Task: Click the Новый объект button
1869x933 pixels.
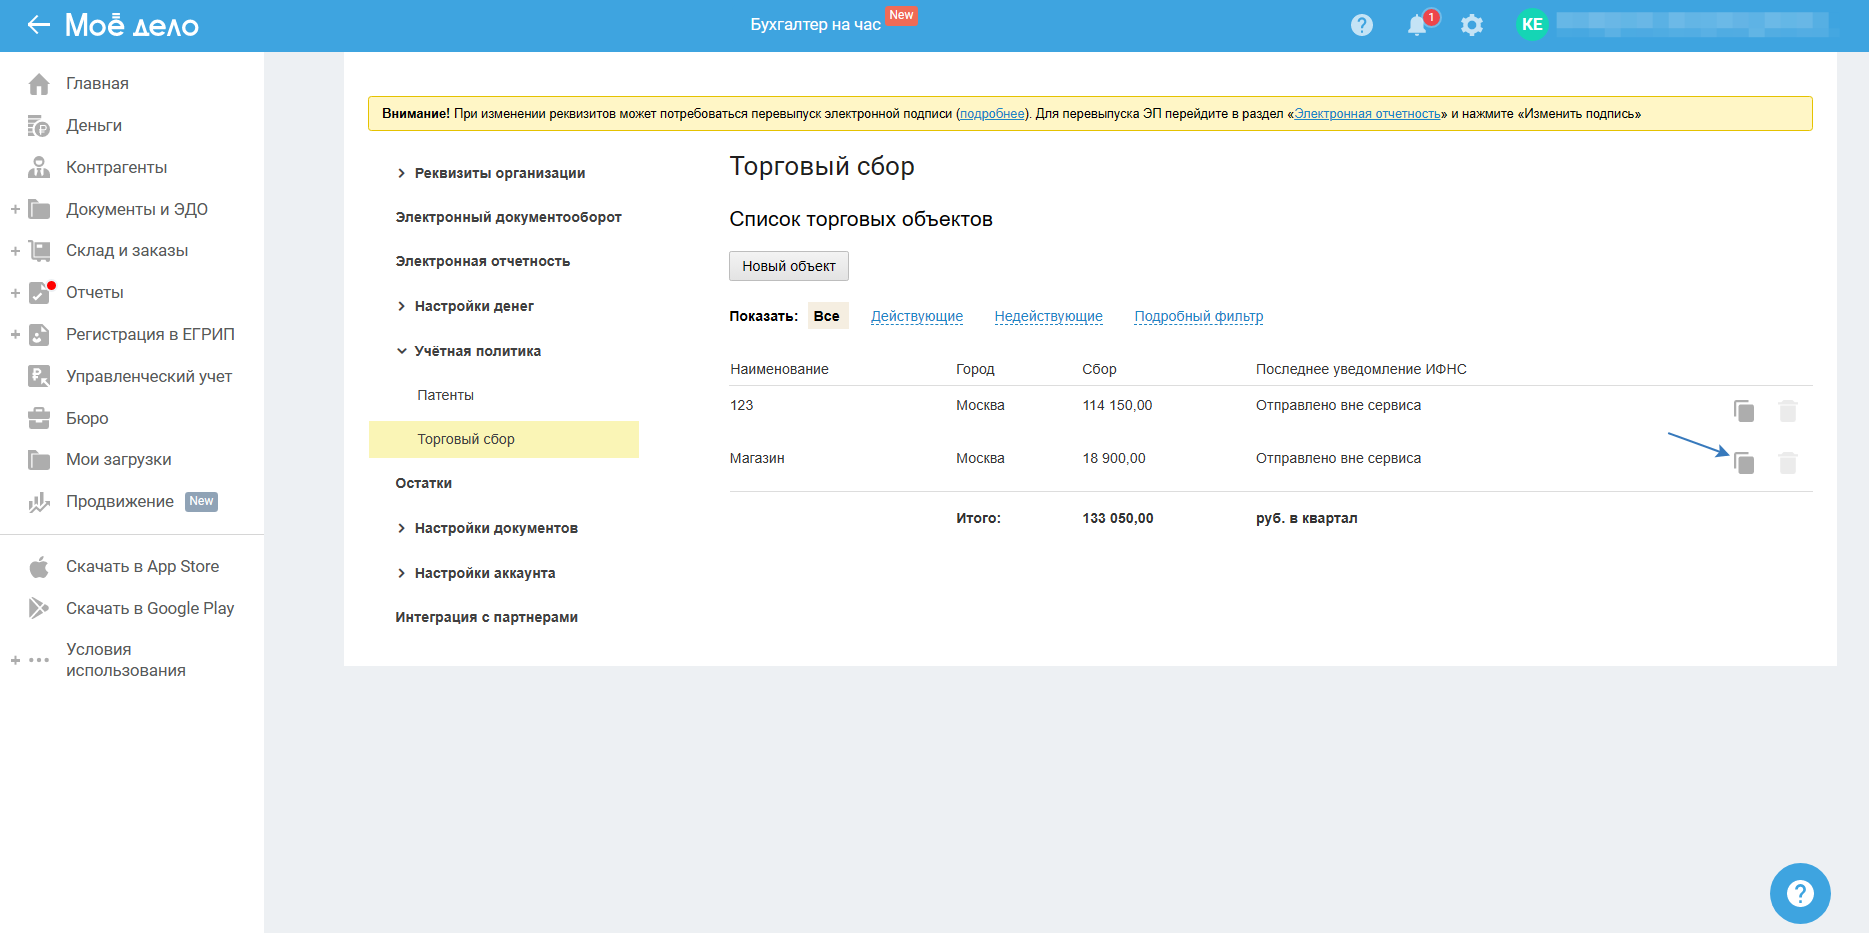Action: pyautogui.click(x=789, y=266)
